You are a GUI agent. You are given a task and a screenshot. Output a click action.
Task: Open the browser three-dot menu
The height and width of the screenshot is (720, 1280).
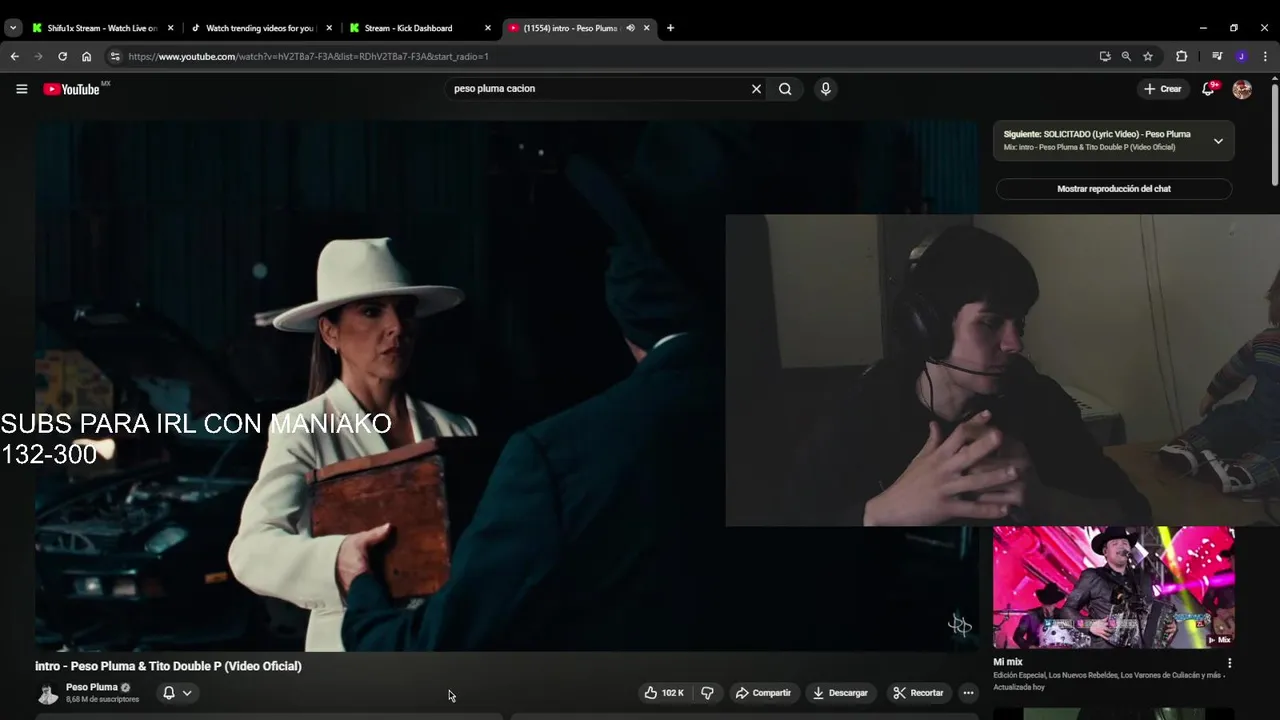[1265, 57]
